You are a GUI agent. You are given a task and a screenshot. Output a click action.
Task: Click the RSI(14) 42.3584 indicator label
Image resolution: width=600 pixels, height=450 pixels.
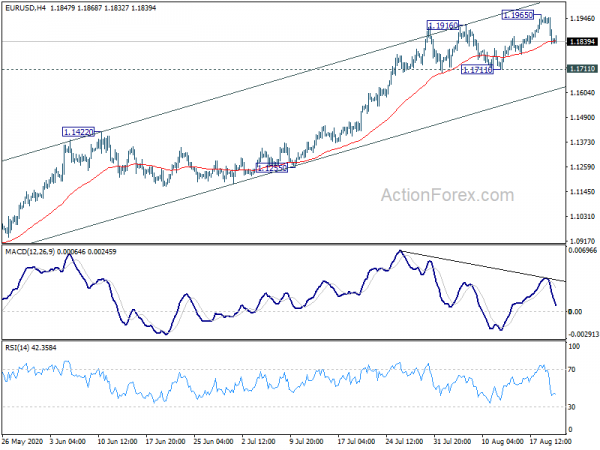pyautogui.click(x=31, y=348)
